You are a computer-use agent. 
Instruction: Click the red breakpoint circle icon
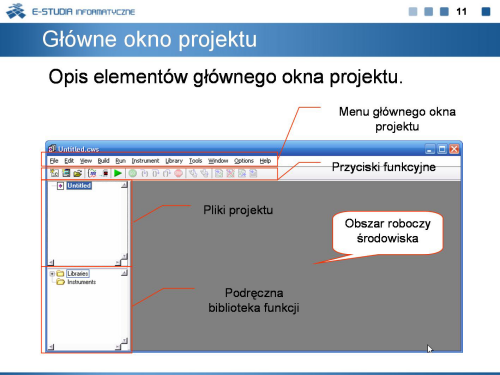coord(179,173)
